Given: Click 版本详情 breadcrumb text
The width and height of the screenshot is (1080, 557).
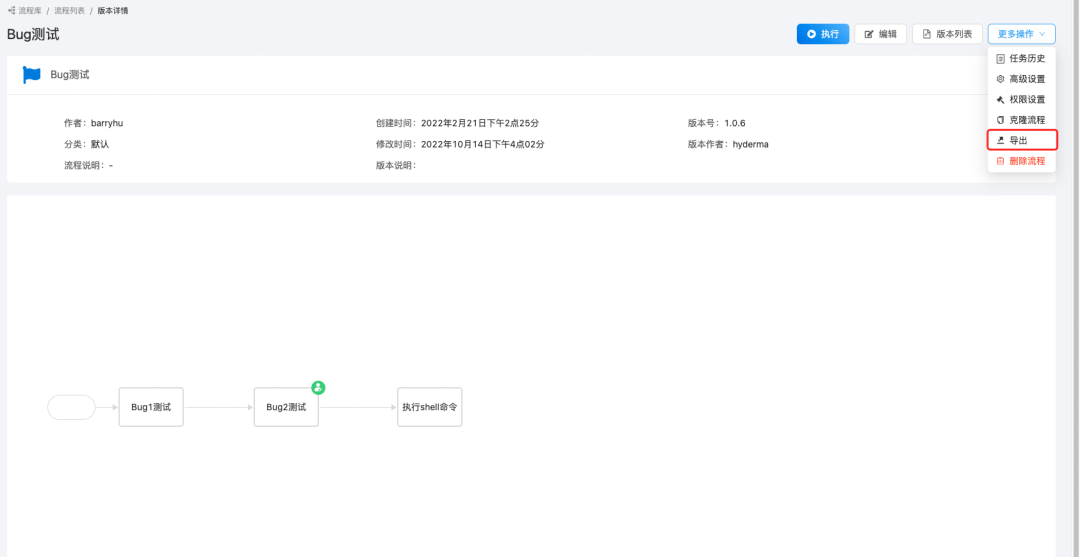Looking at the screenshot, I should [x=112, y=11].
